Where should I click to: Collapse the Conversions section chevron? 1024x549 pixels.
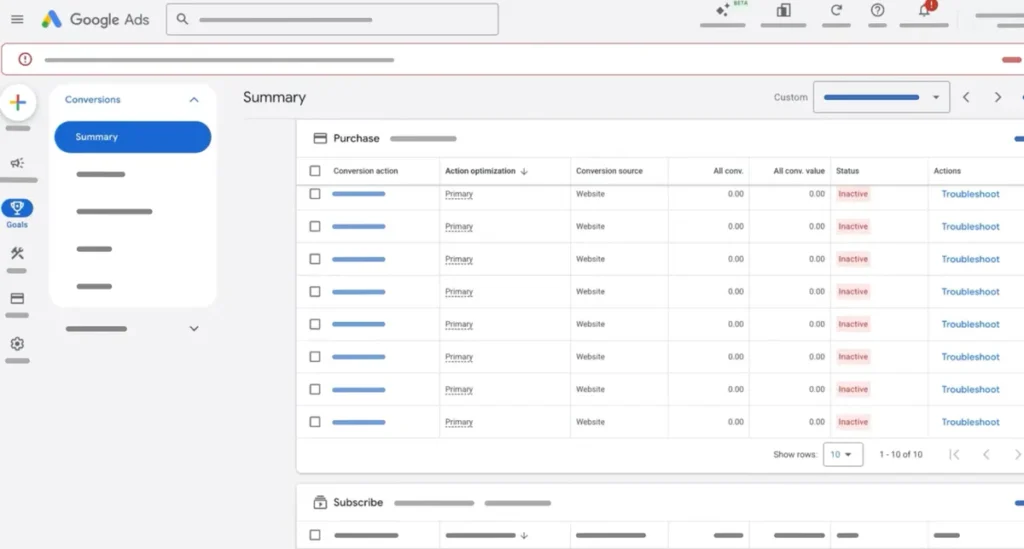(x=194, y=100)
